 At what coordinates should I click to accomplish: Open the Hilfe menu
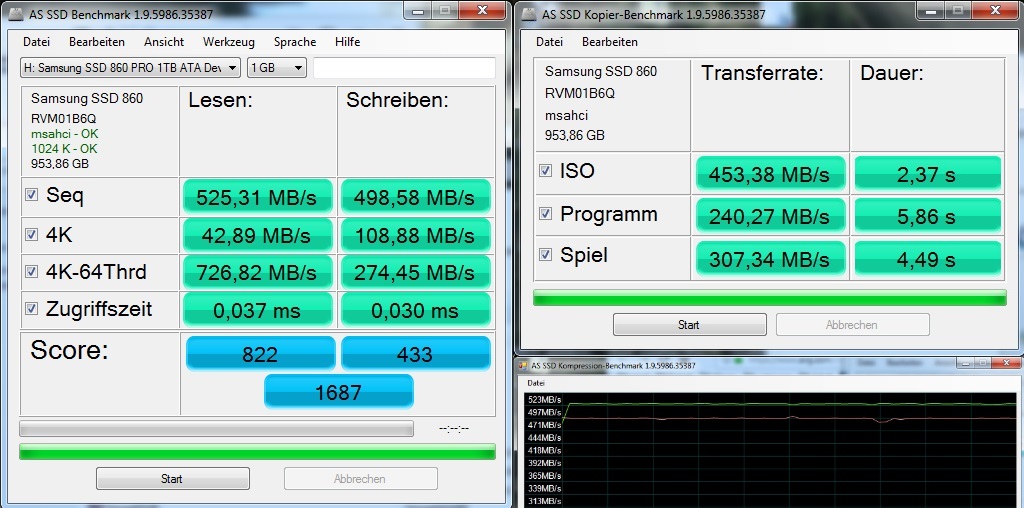click(x=347, y=42)
